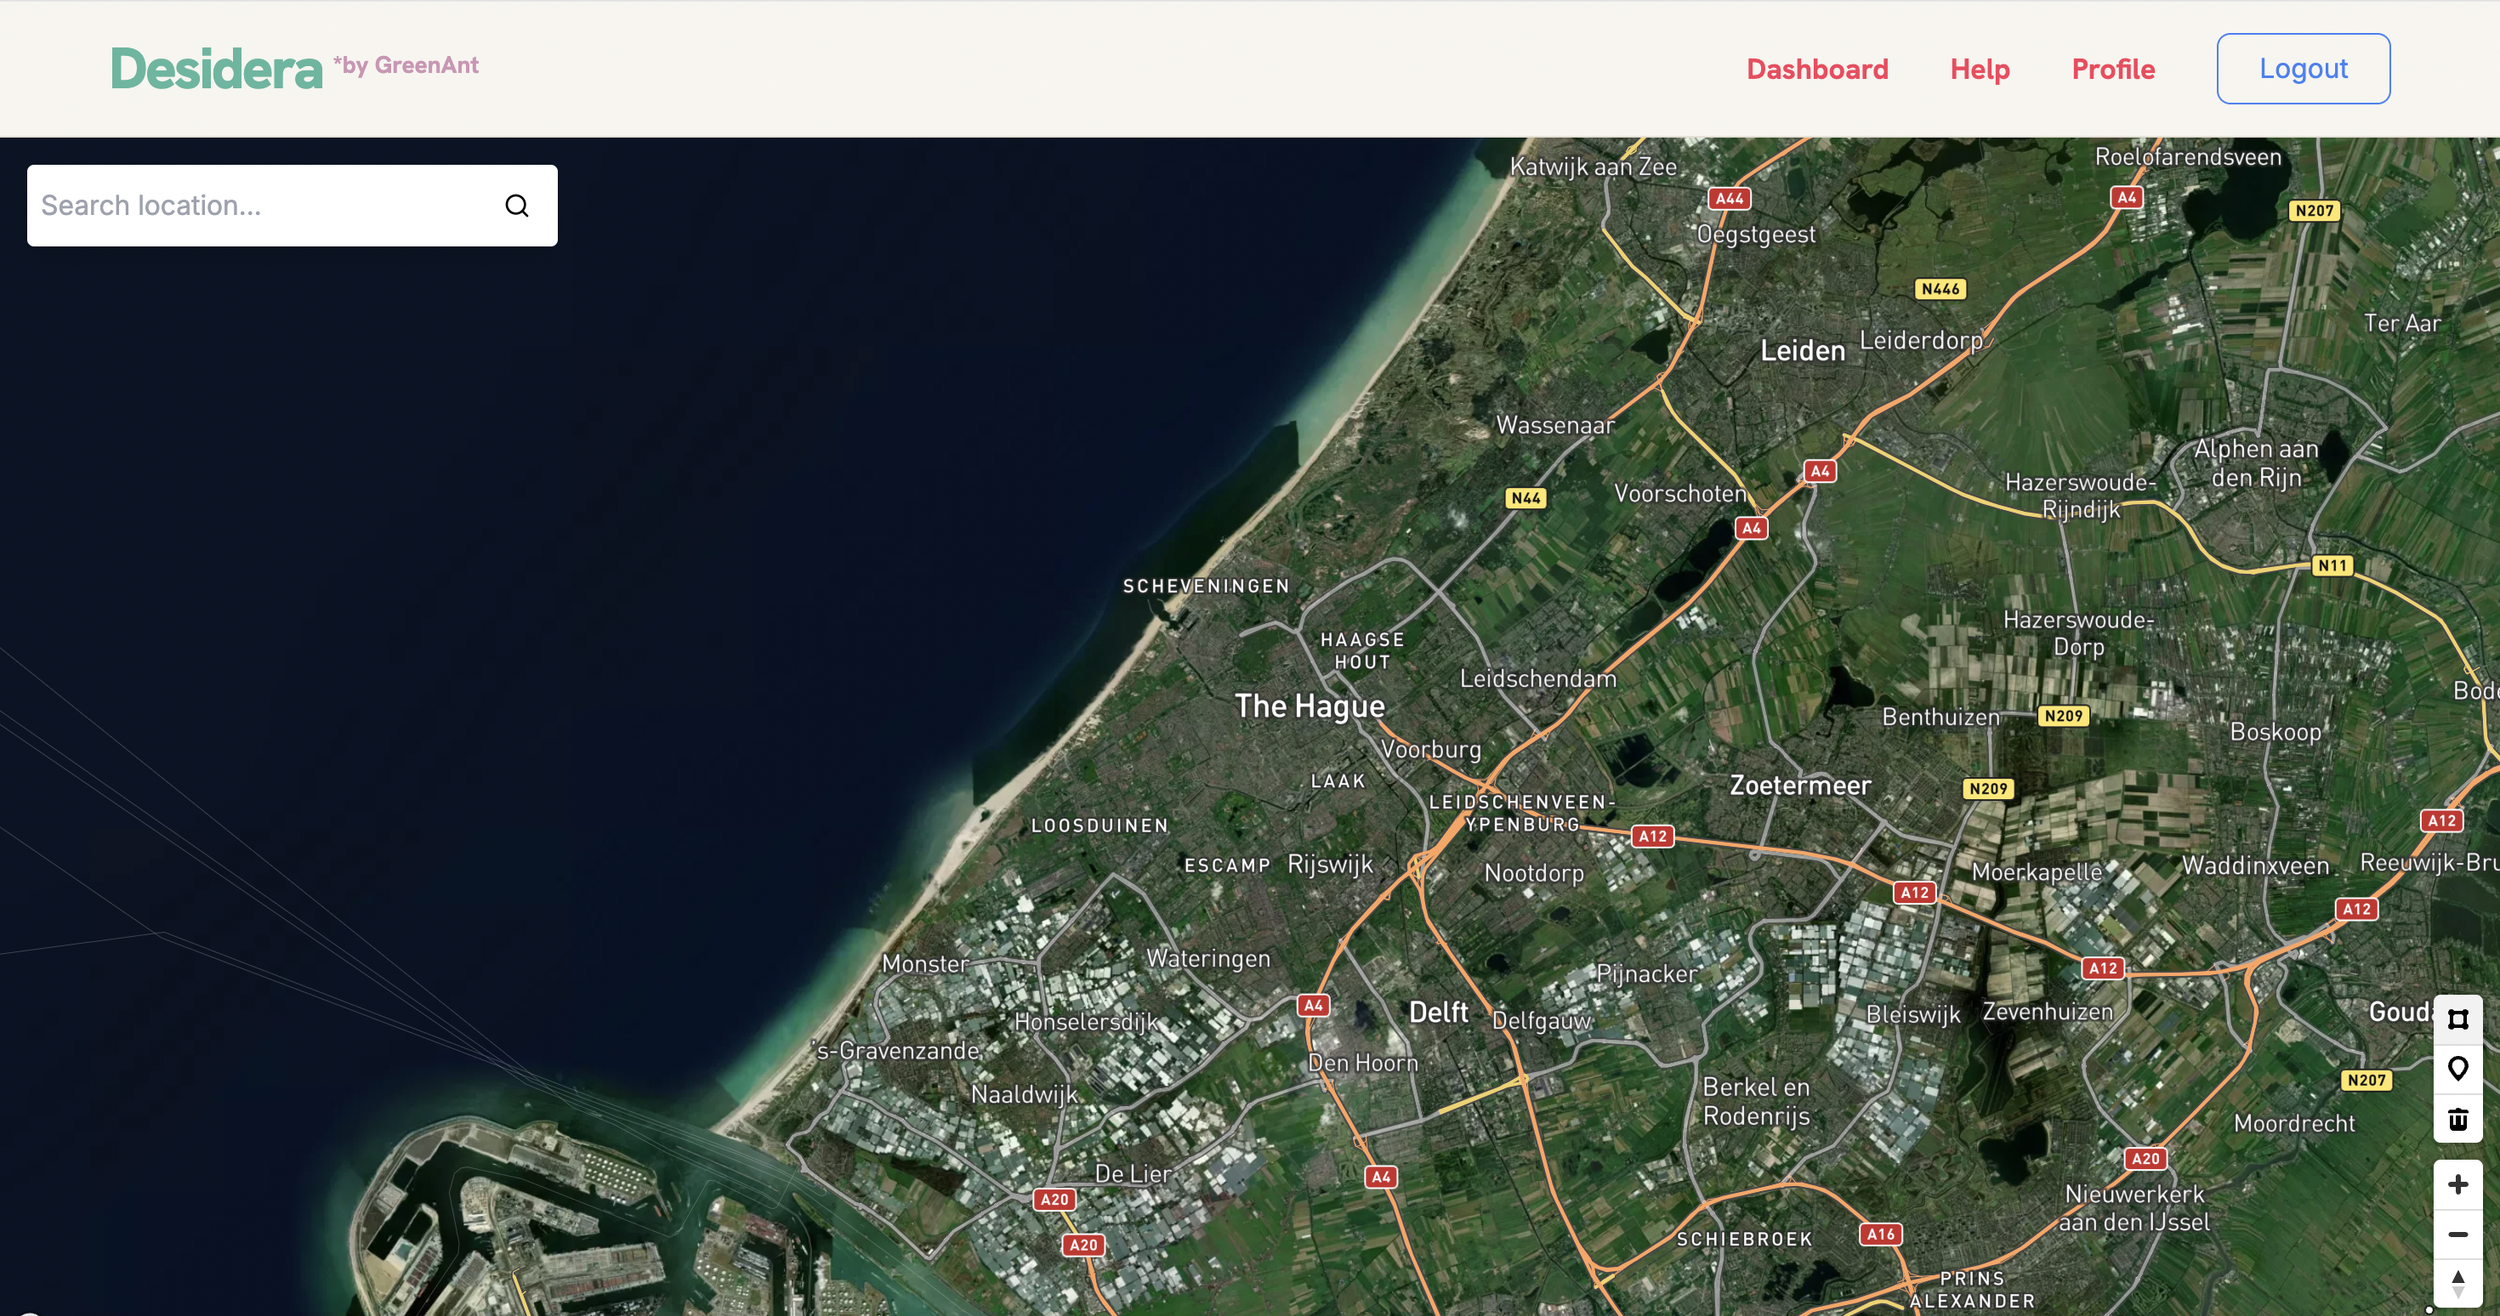Image resolution: width=2500 pixels, height=1316 pixels.
Task: Click "*by GreenAnt" tagline text
Action: tap(406, 65)
